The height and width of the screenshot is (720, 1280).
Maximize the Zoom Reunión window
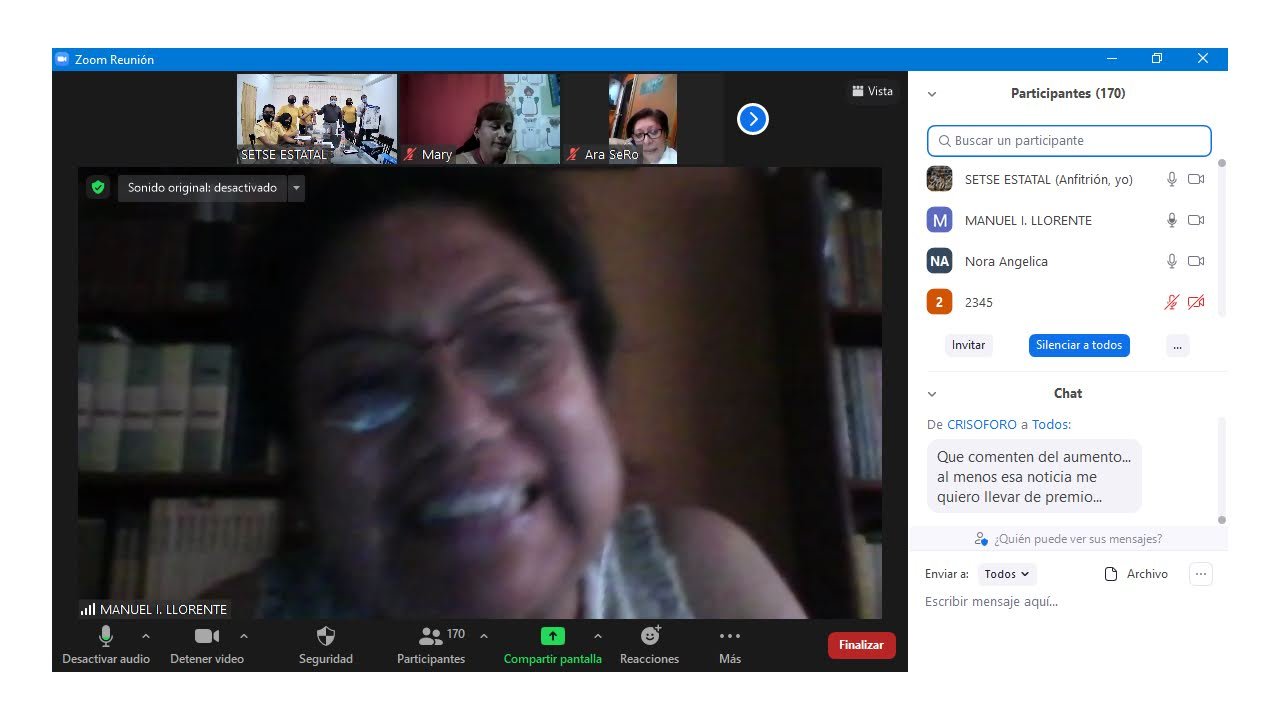[1157, 59]
